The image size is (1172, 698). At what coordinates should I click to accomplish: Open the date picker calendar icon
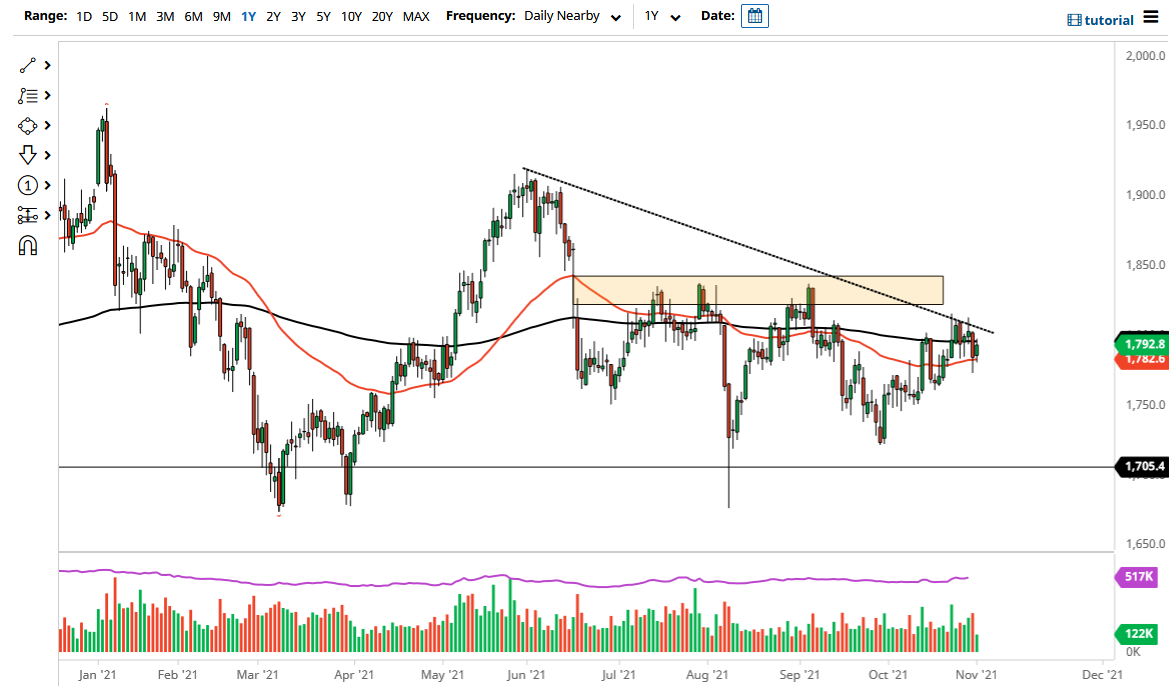point(755,16)
